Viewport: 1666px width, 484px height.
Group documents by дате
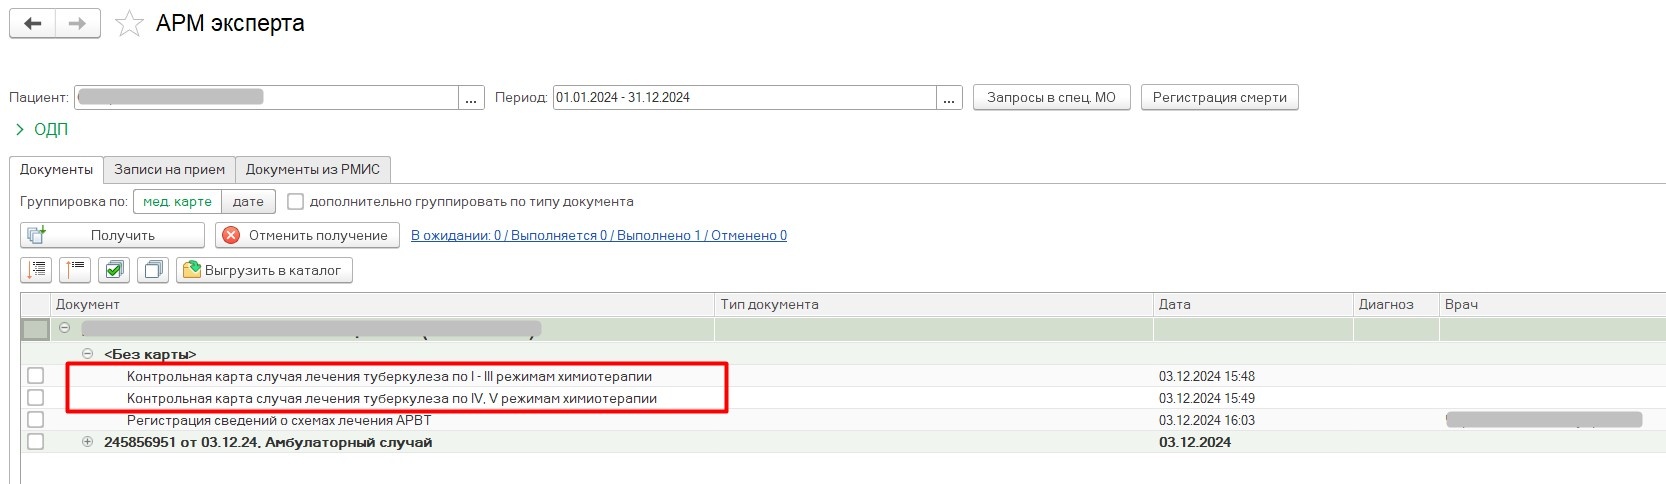tap(248, 202)
